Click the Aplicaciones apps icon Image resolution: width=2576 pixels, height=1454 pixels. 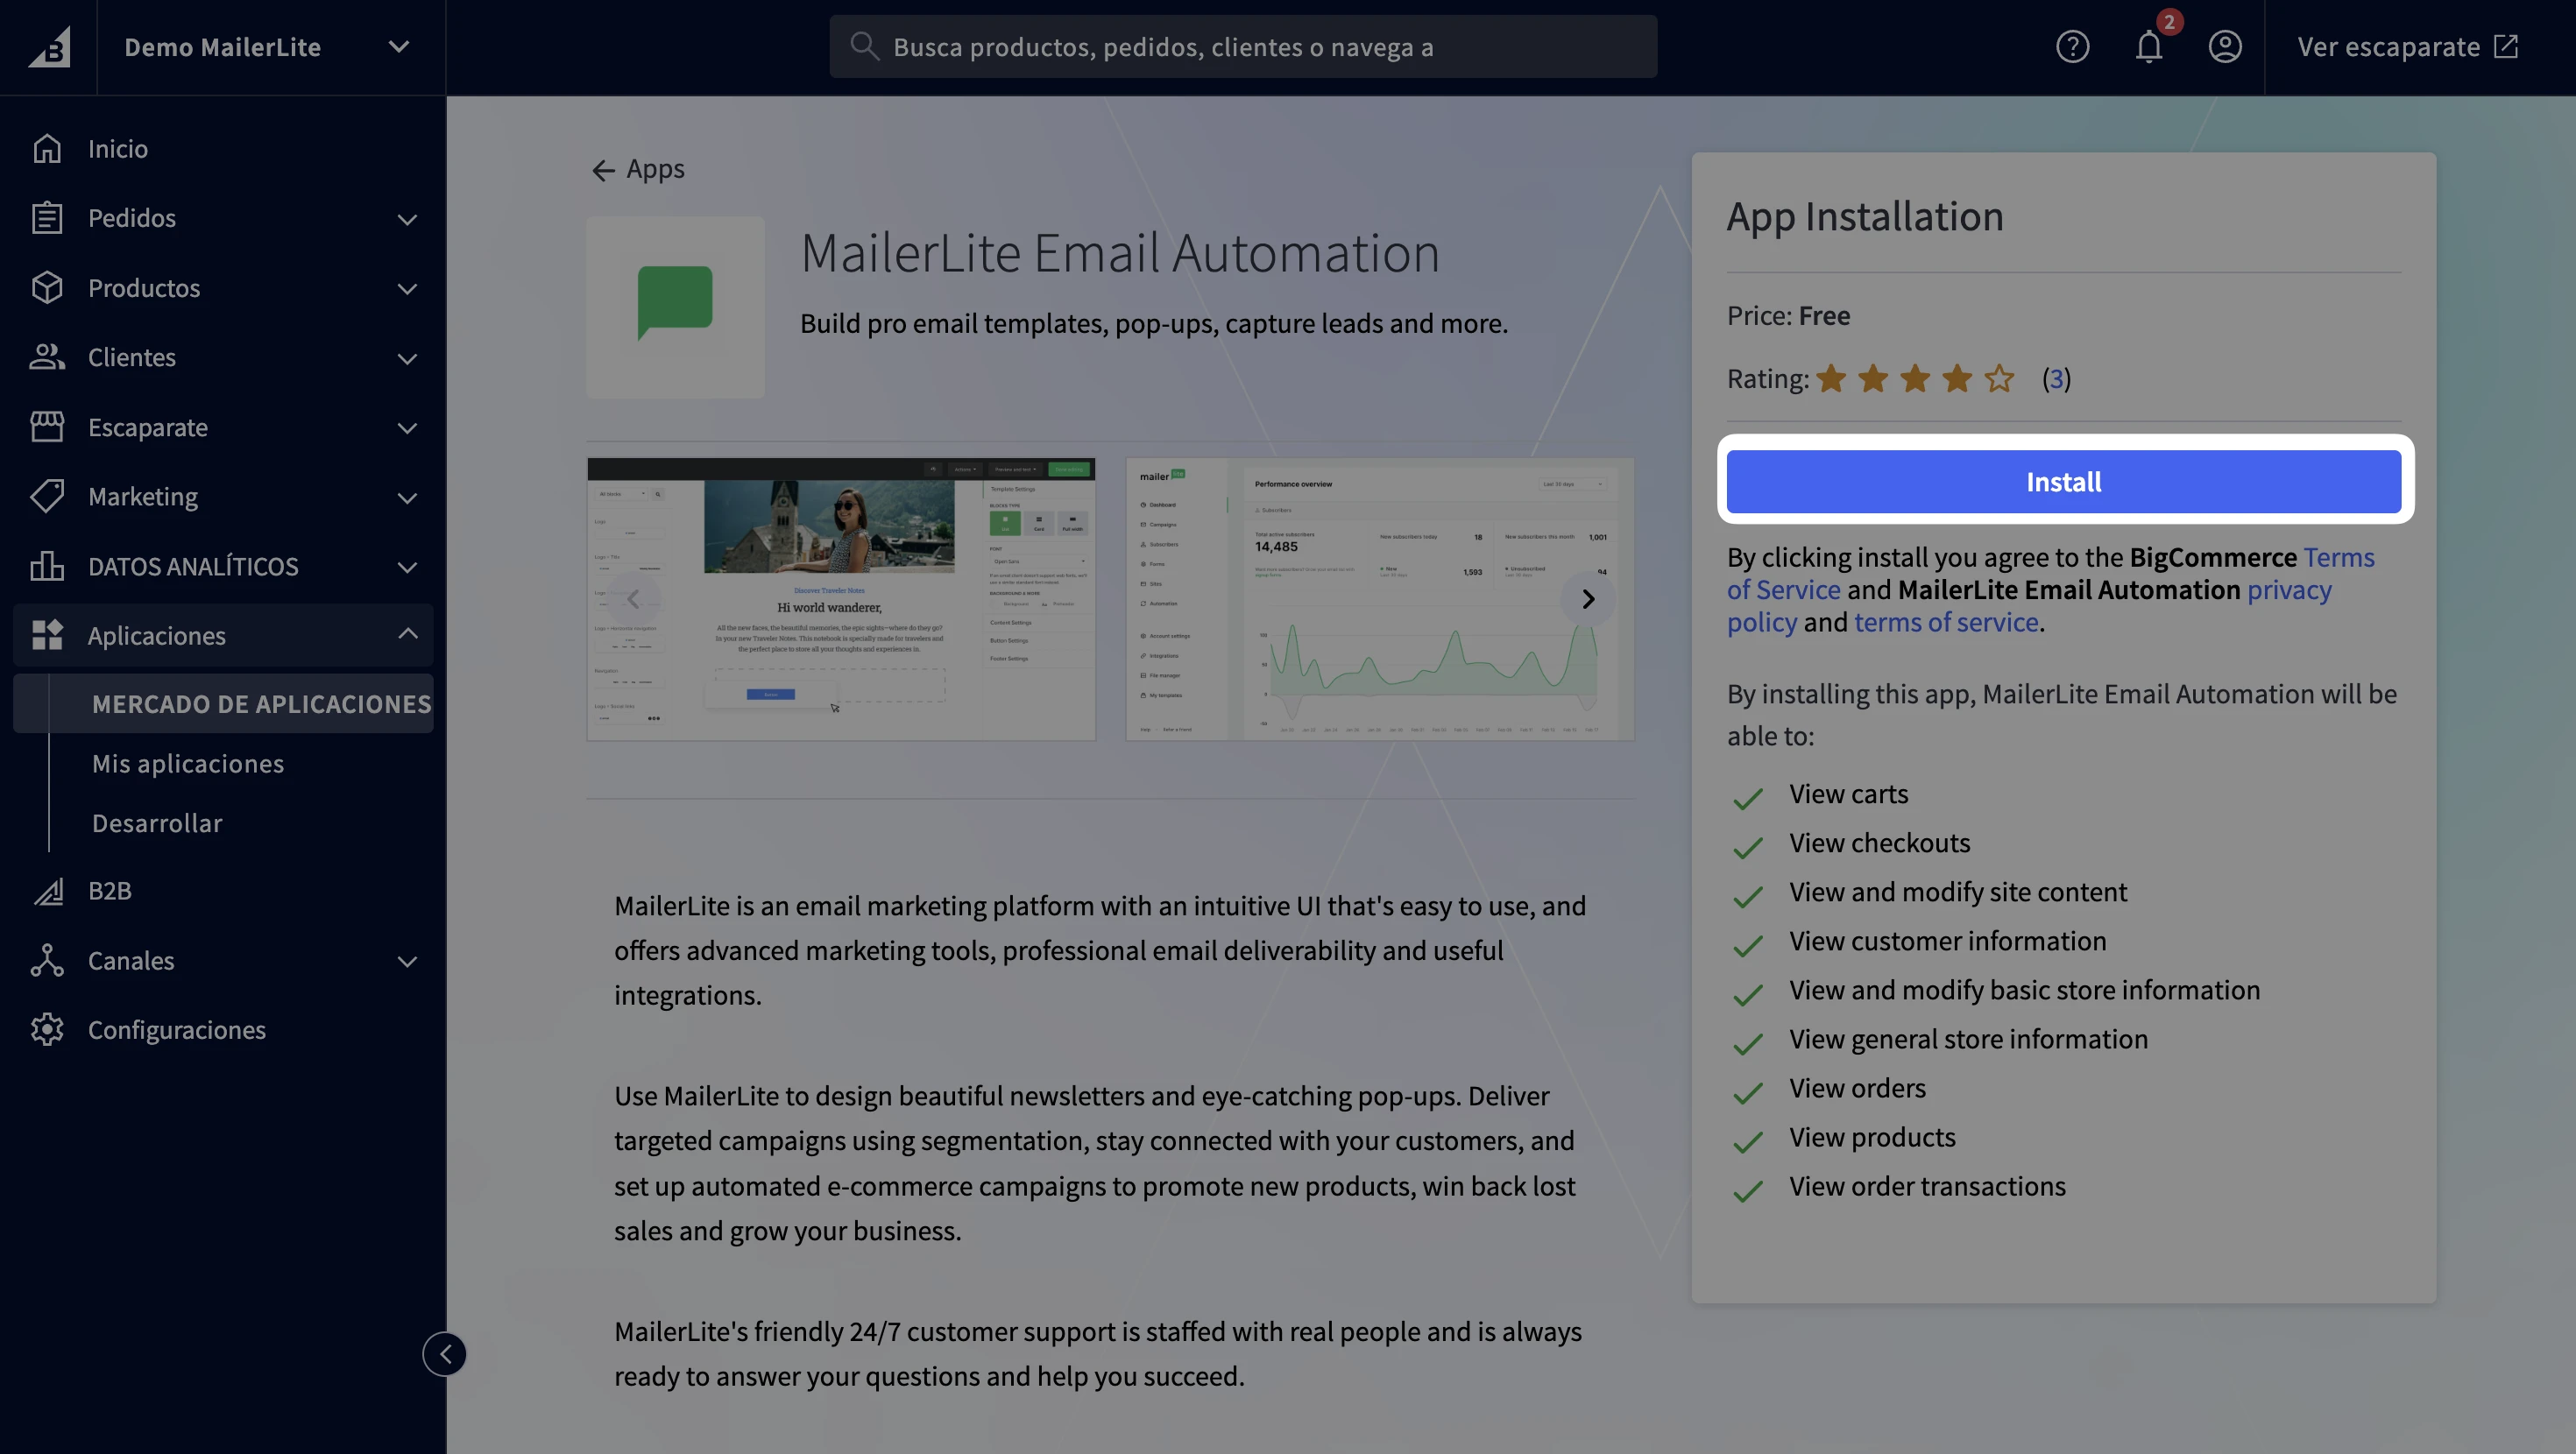47,635
